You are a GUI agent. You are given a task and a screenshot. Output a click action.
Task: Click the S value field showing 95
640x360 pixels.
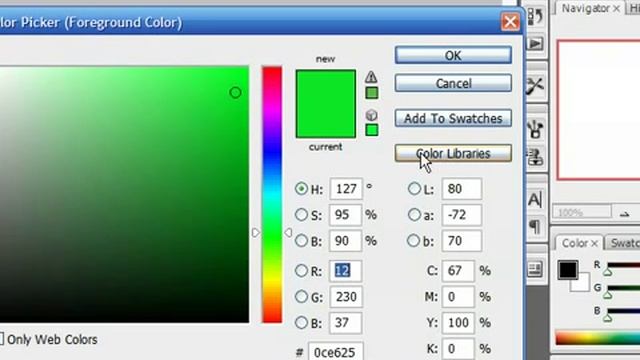click(x=345, y=215)
